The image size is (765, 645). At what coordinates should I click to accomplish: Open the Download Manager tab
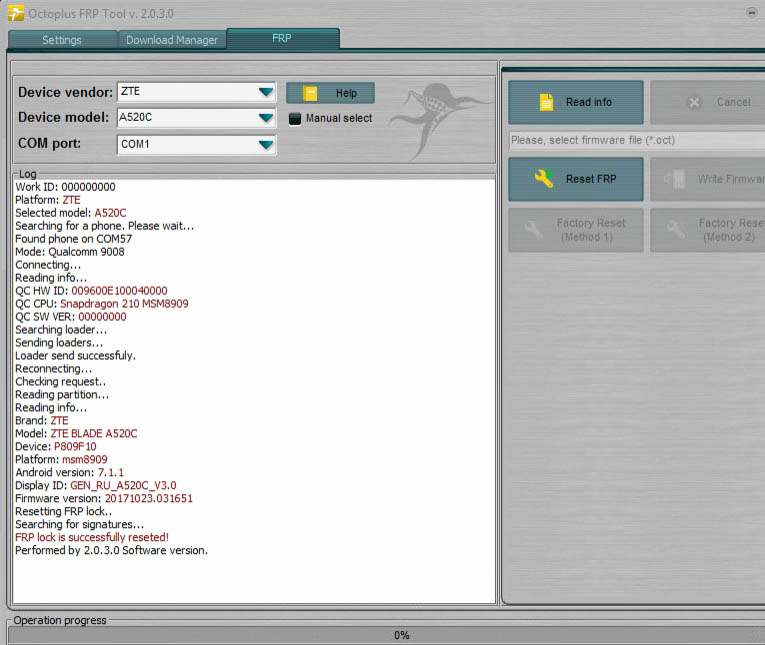172,40
